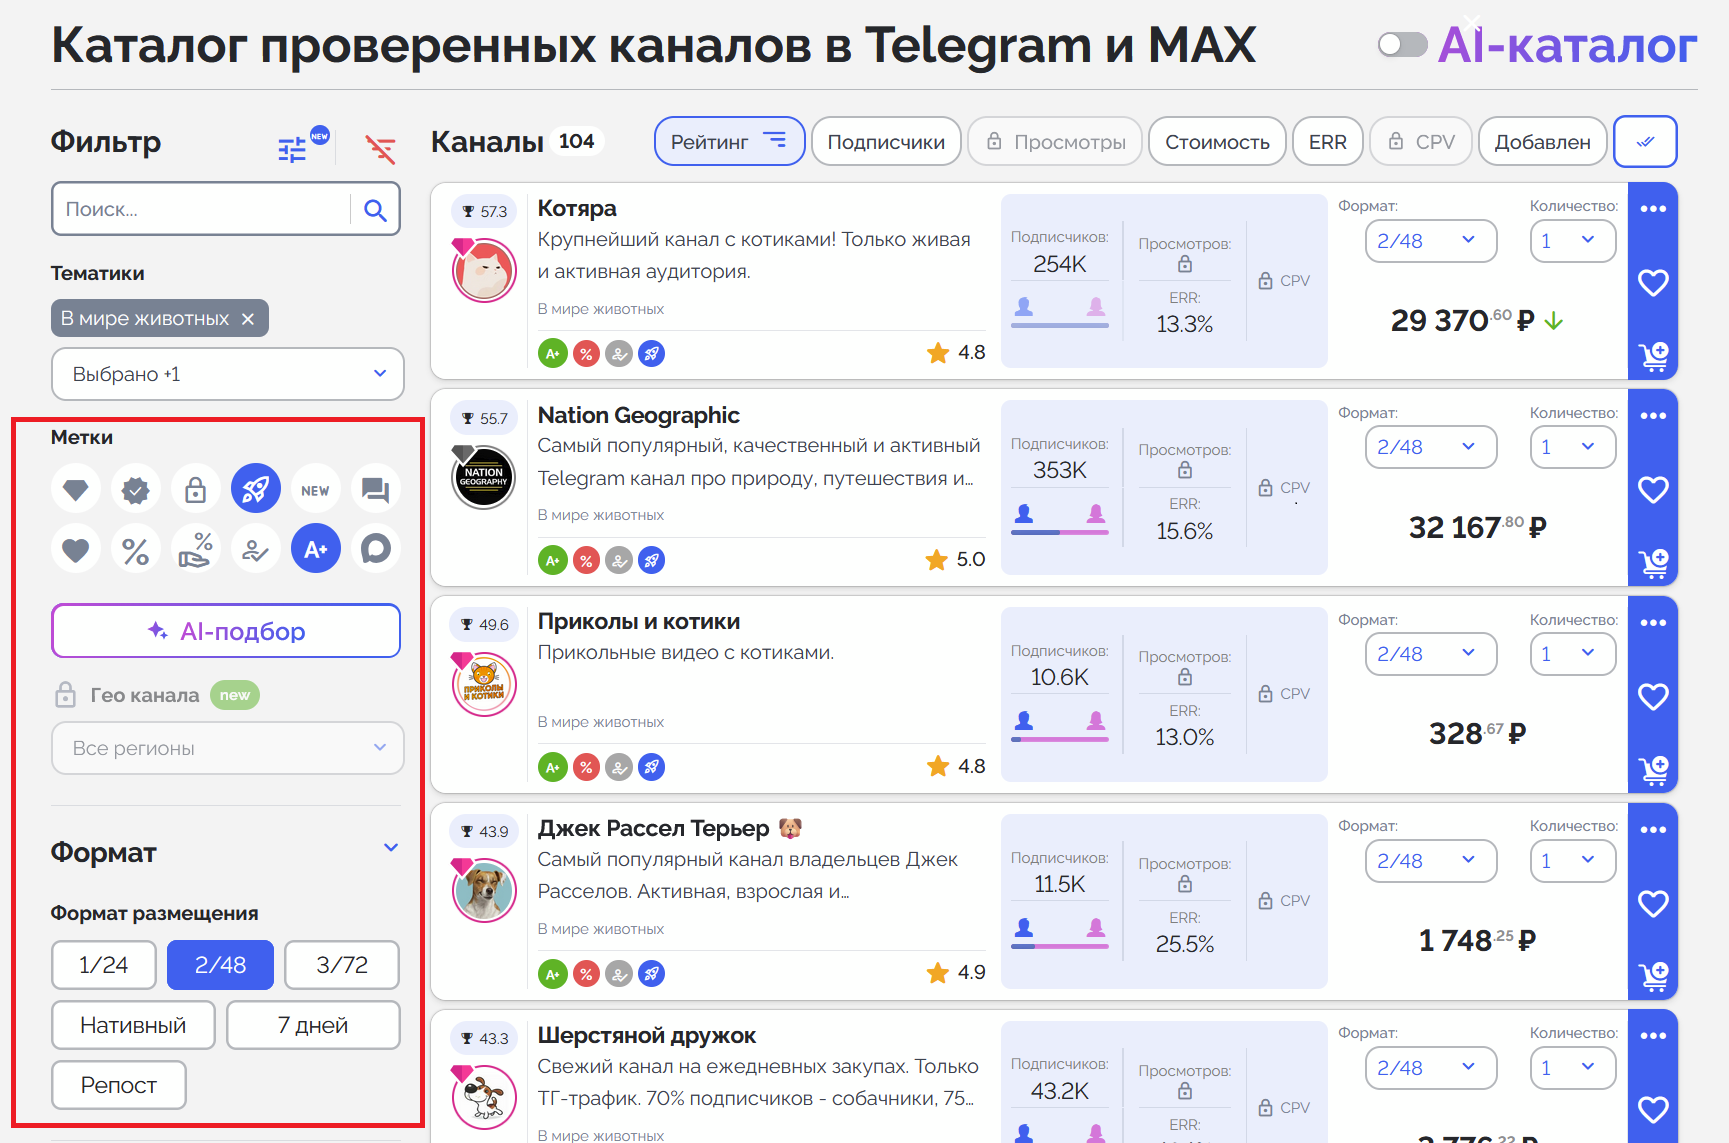The width and height of the screenshot is (1729, 1143).
Task: Click the Поиск search field
Action: click(200, 208)
